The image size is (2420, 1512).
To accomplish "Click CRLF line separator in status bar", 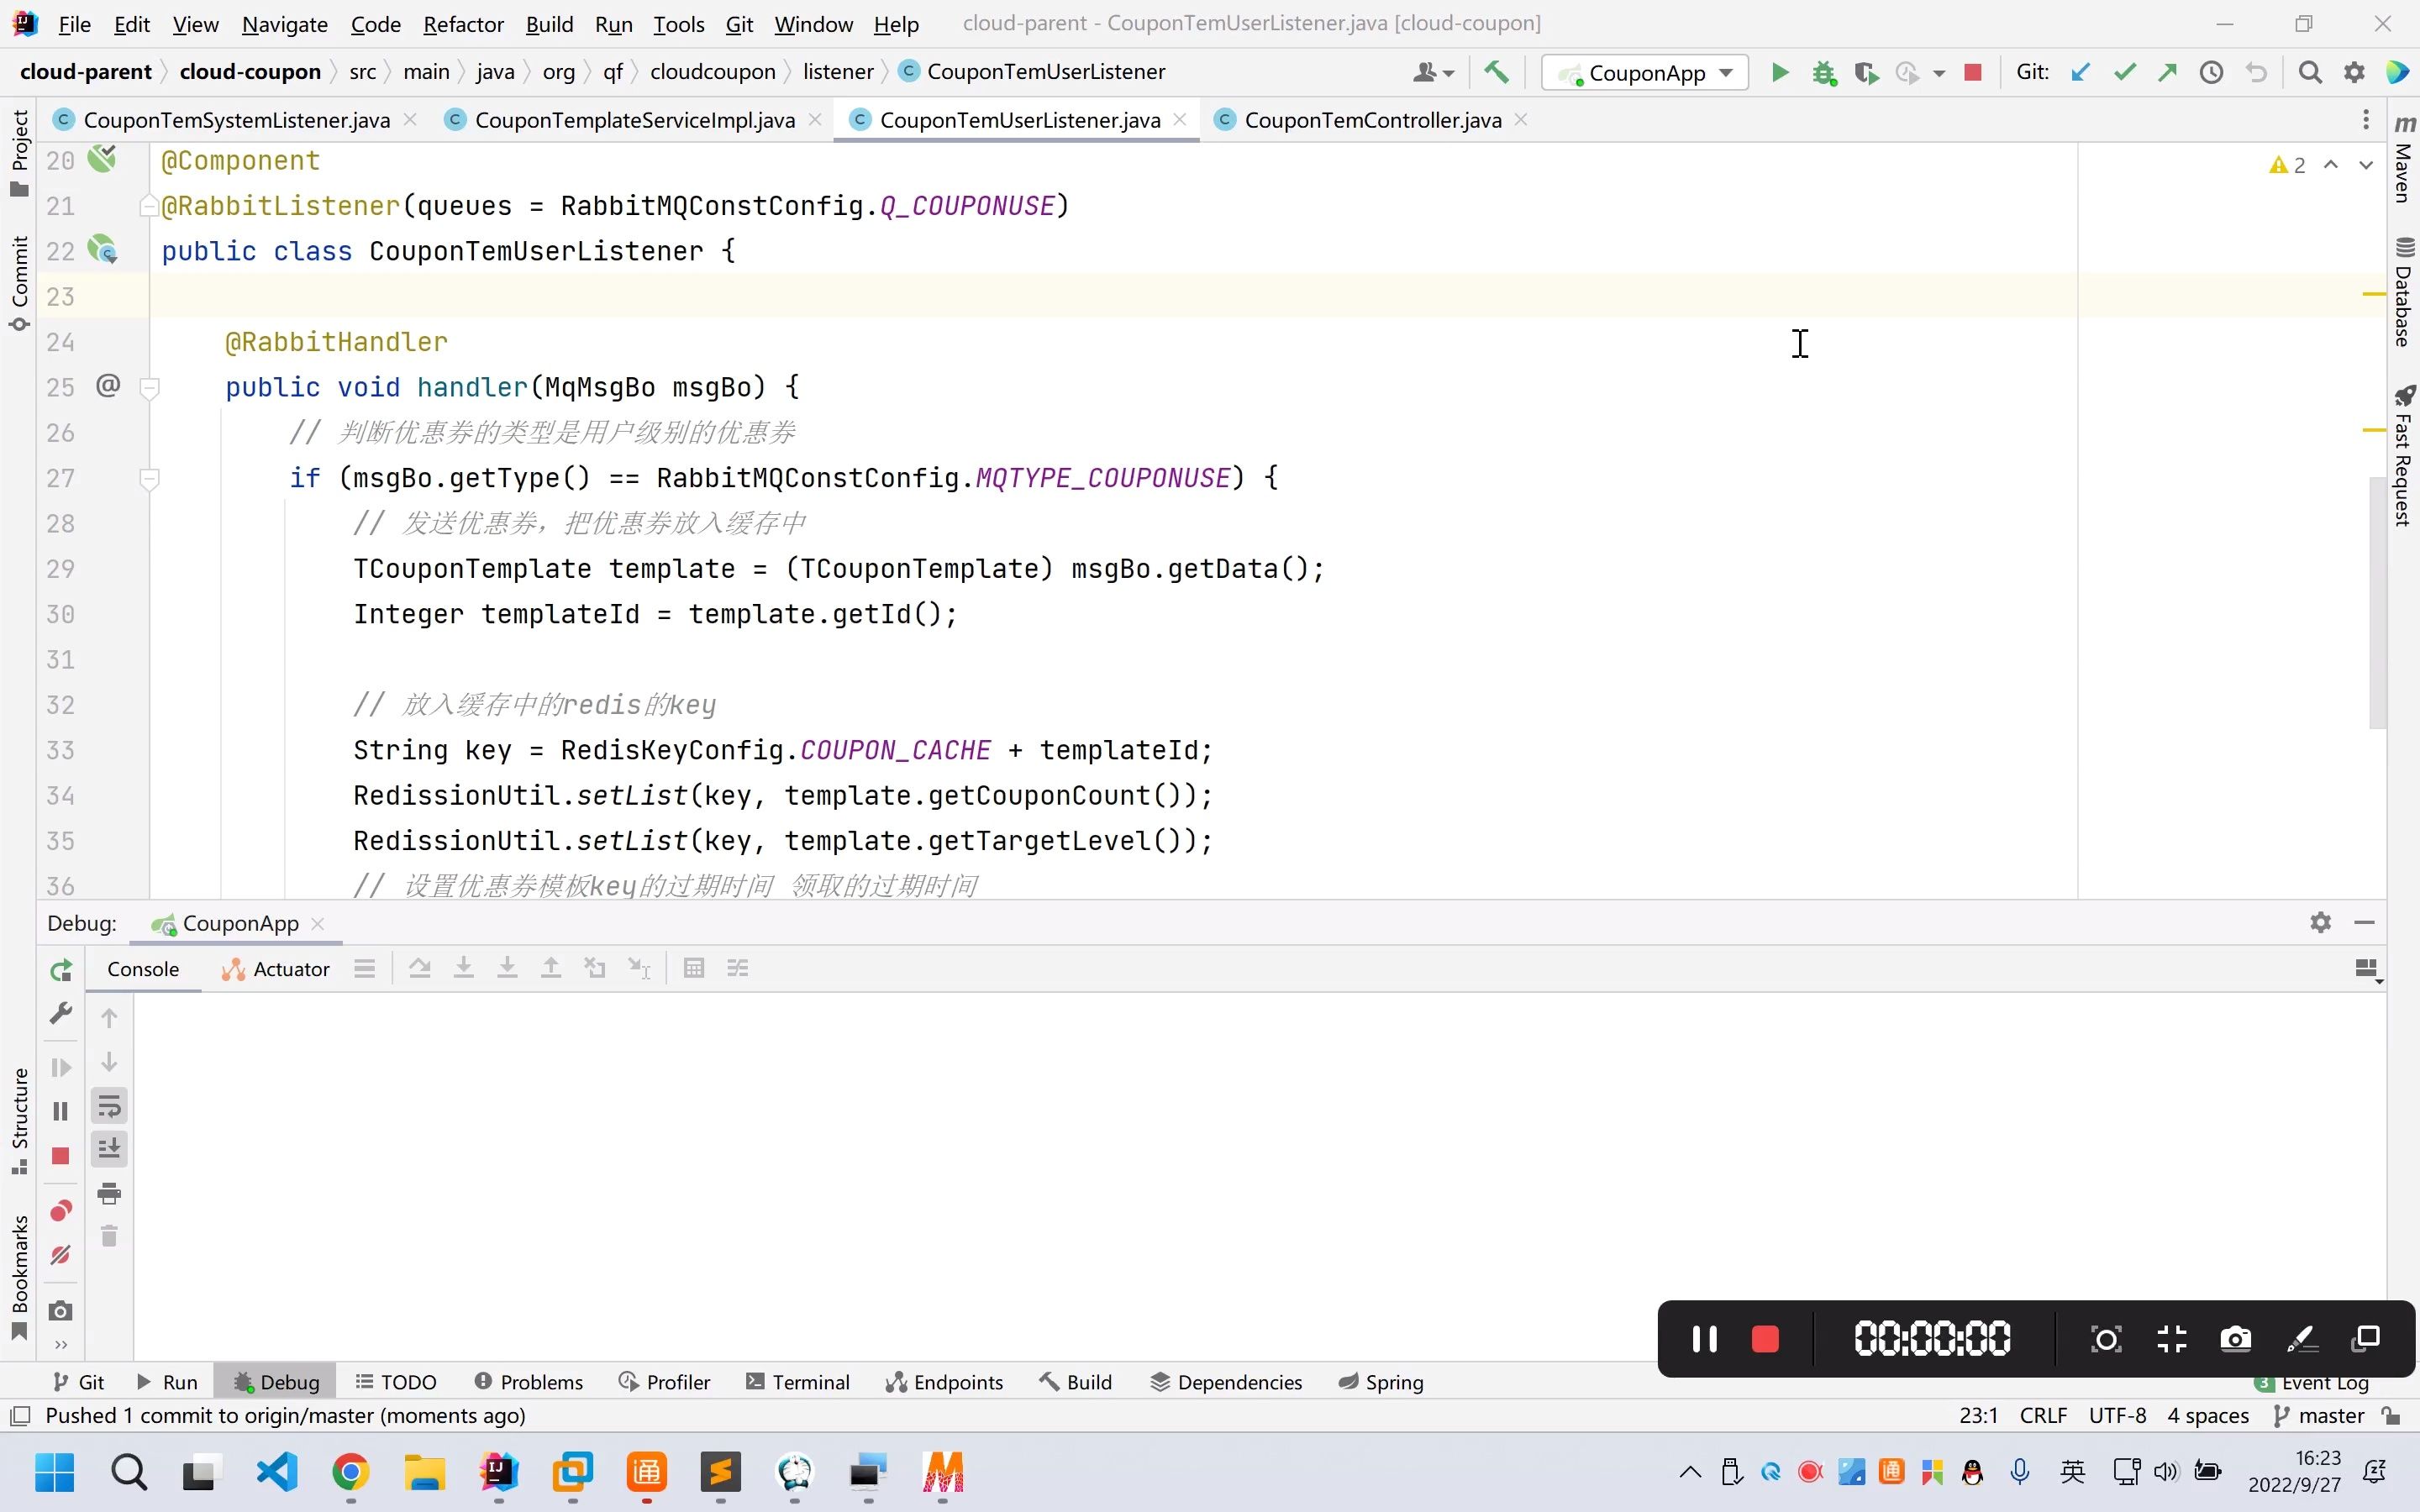I will (2043, 1416).
